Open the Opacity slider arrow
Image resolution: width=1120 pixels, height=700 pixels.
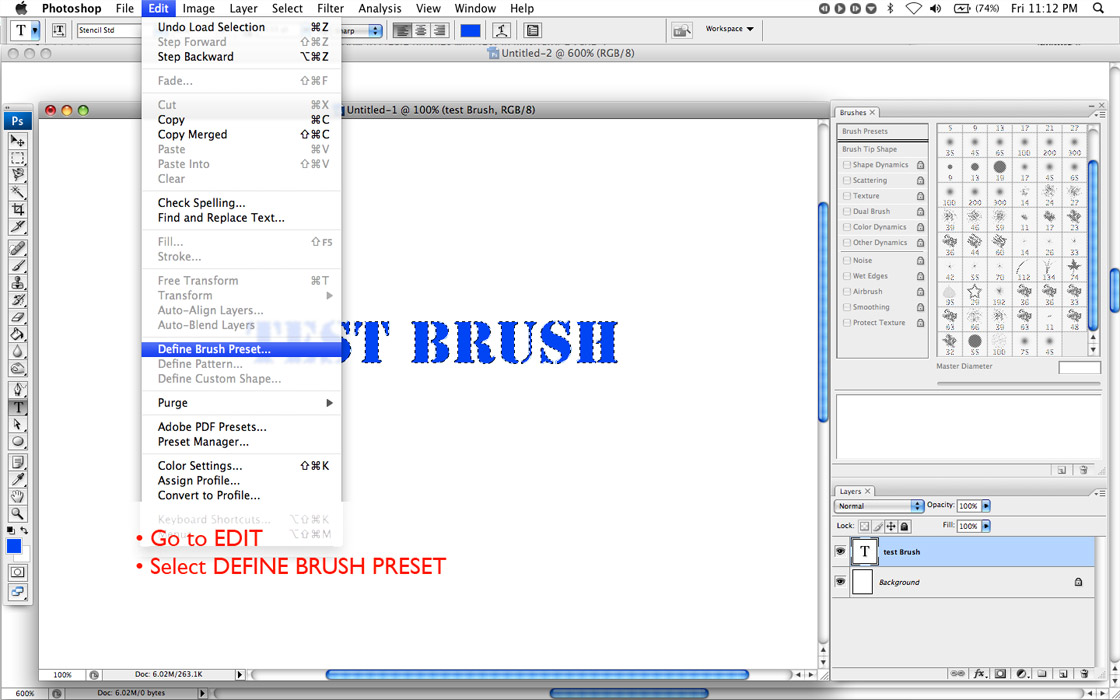click(986, 506)
